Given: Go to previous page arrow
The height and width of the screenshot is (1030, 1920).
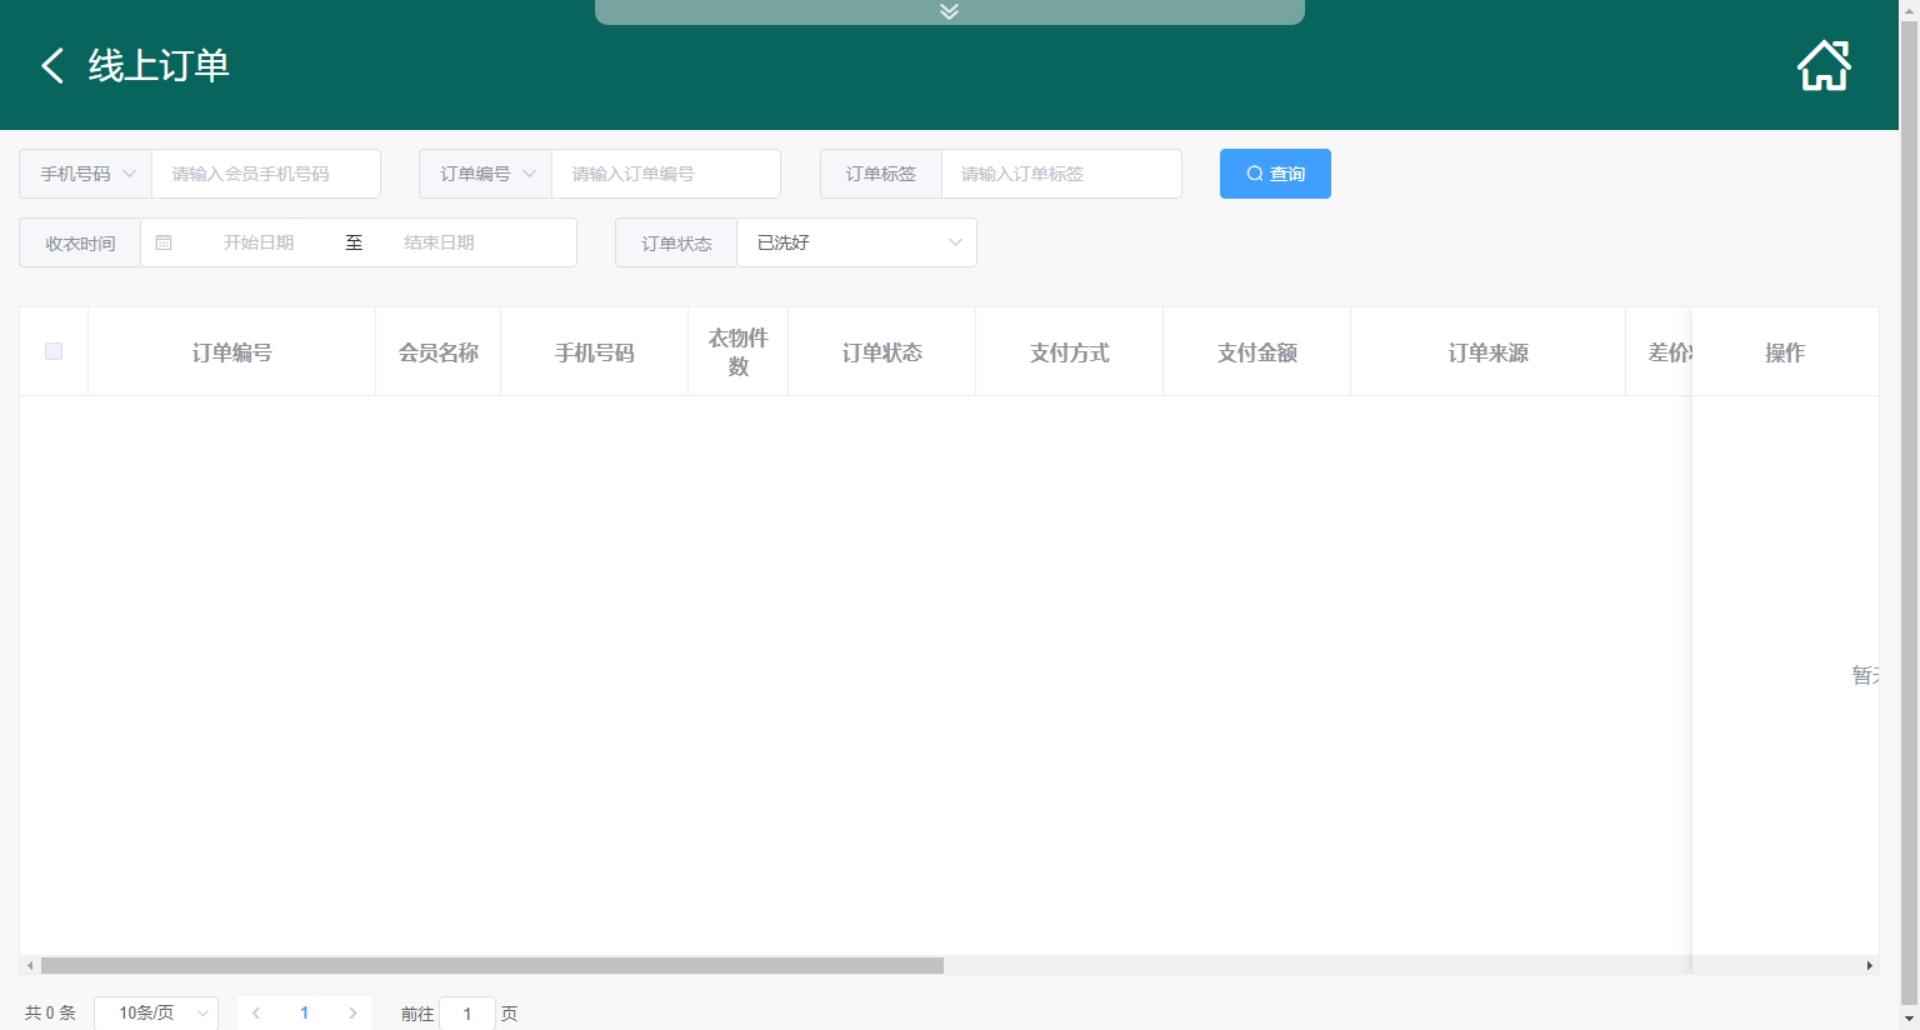Looking at the screenshot, I should (x=256, y=1013).
